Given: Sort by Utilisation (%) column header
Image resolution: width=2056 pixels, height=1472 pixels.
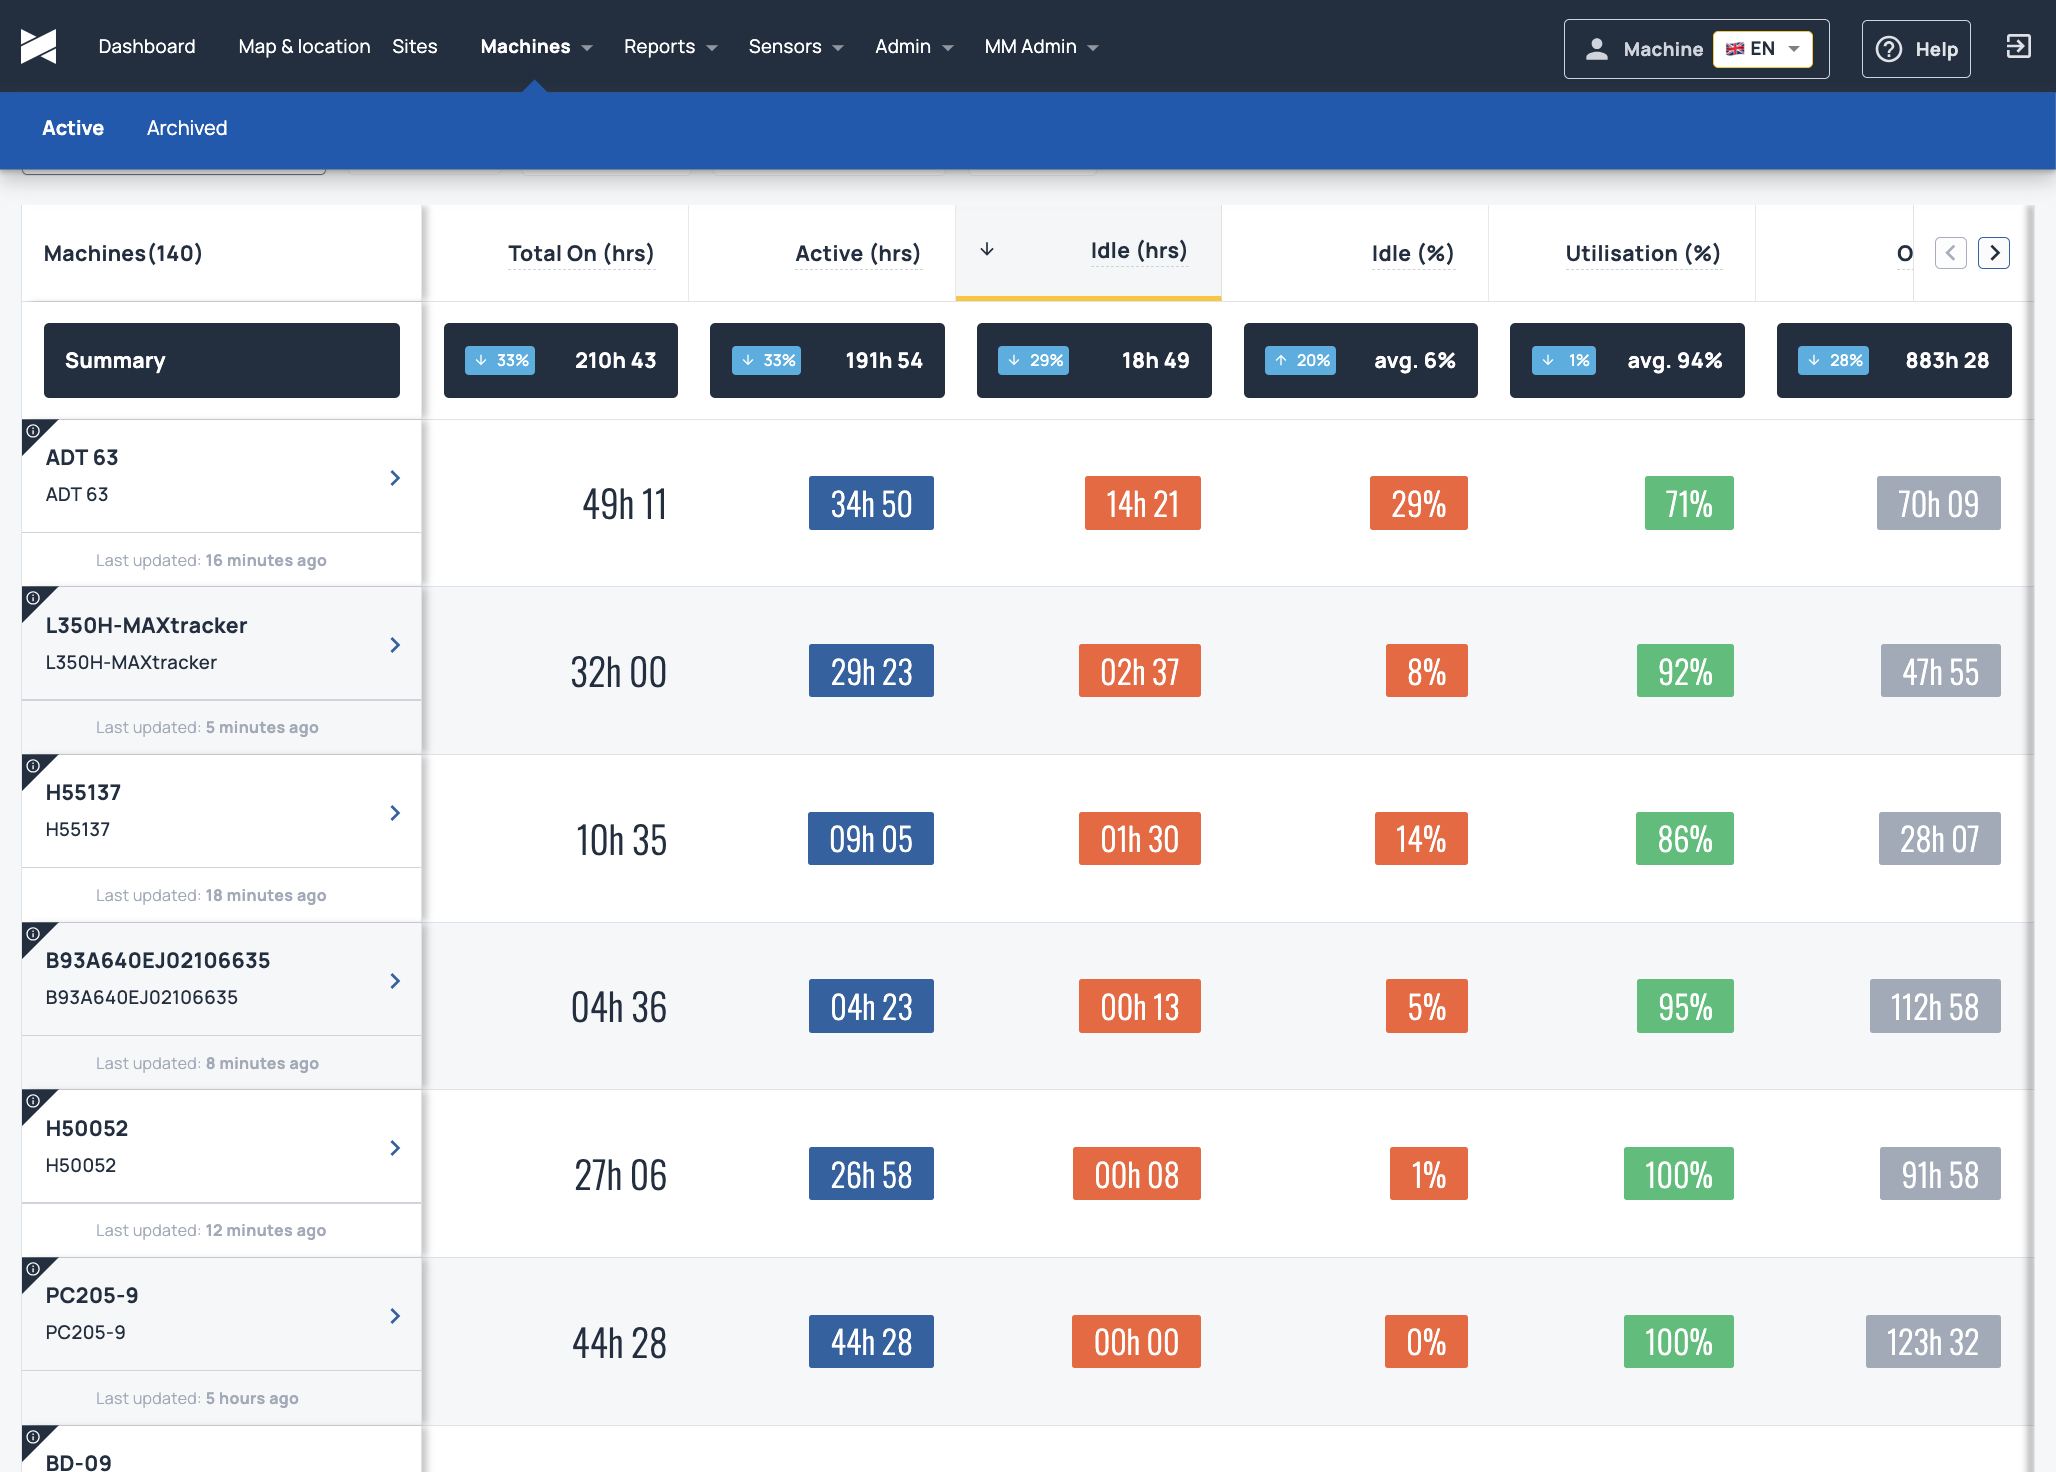Looking at the screenshot, I should click(1642, 254).
